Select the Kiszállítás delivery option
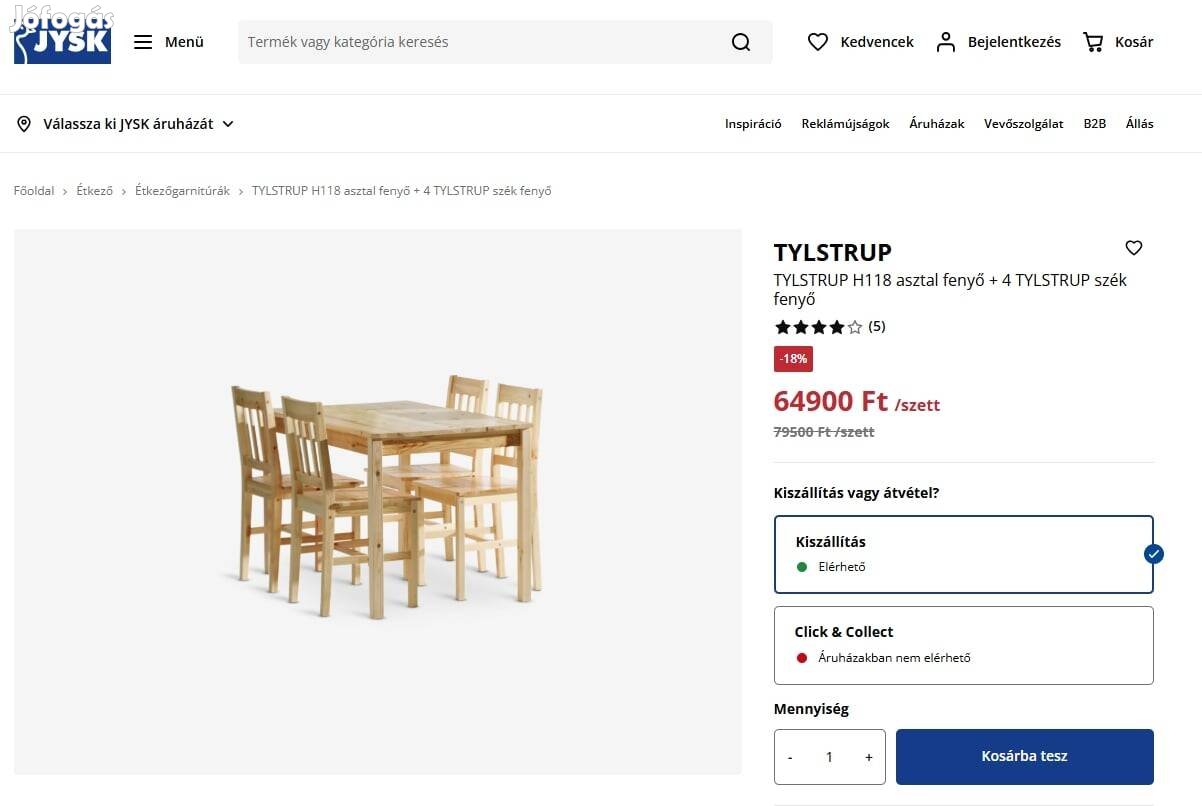Screen dimensions: 1202x806 click(x=963, y=554)
